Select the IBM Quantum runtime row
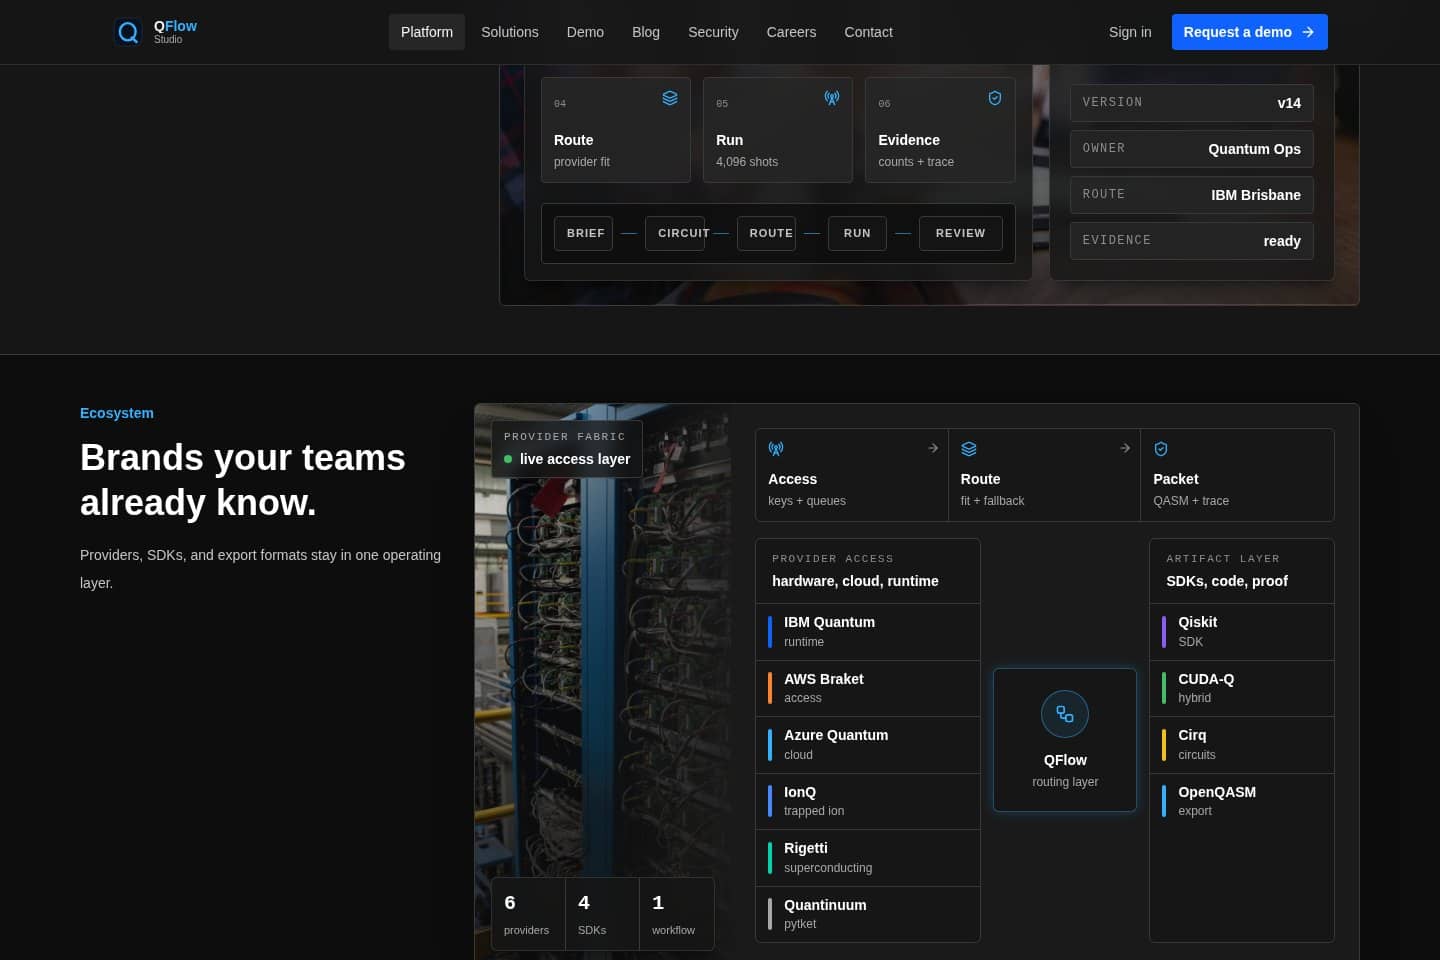Viewport: 1440px width, 960px height. [x=868, y=632]
